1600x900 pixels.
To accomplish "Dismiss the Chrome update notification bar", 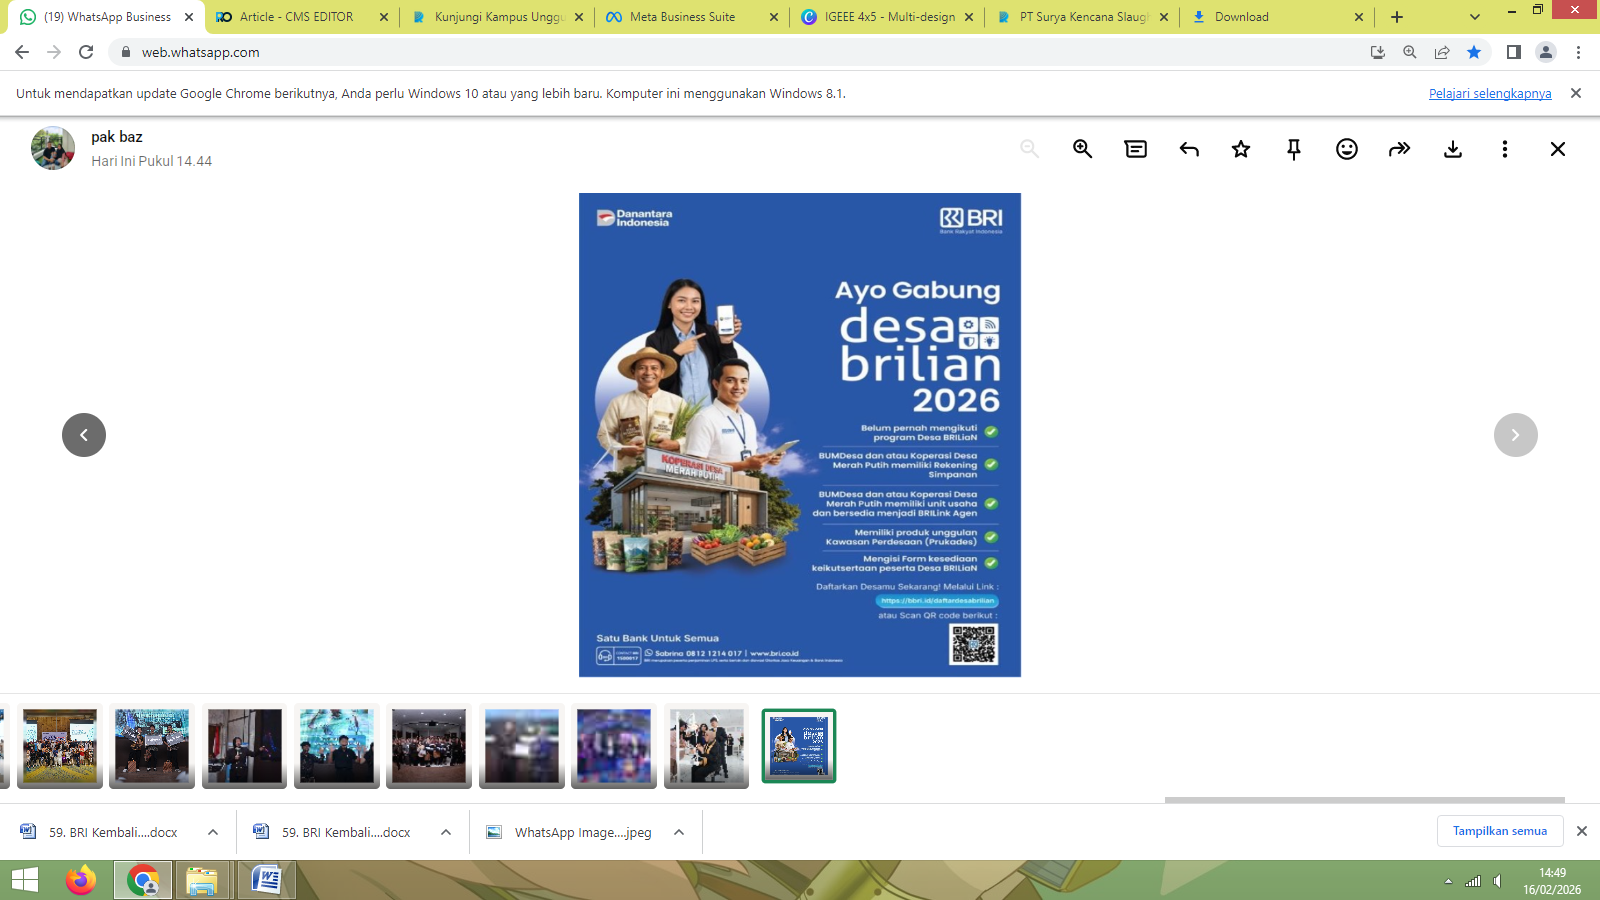I will pyautogui.click(x=1576, y=93).
